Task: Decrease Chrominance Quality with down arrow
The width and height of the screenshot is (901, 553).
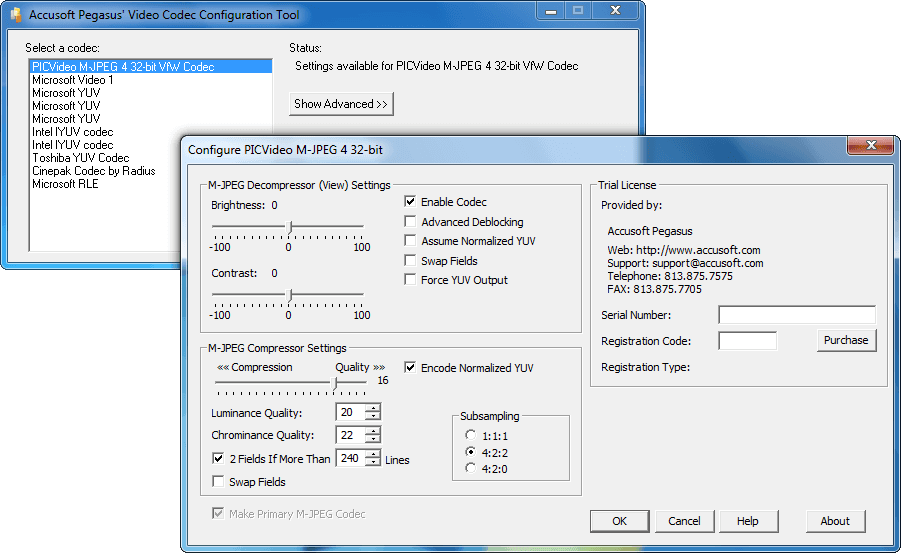Action: pyautogui.click(x=374, y=439)
